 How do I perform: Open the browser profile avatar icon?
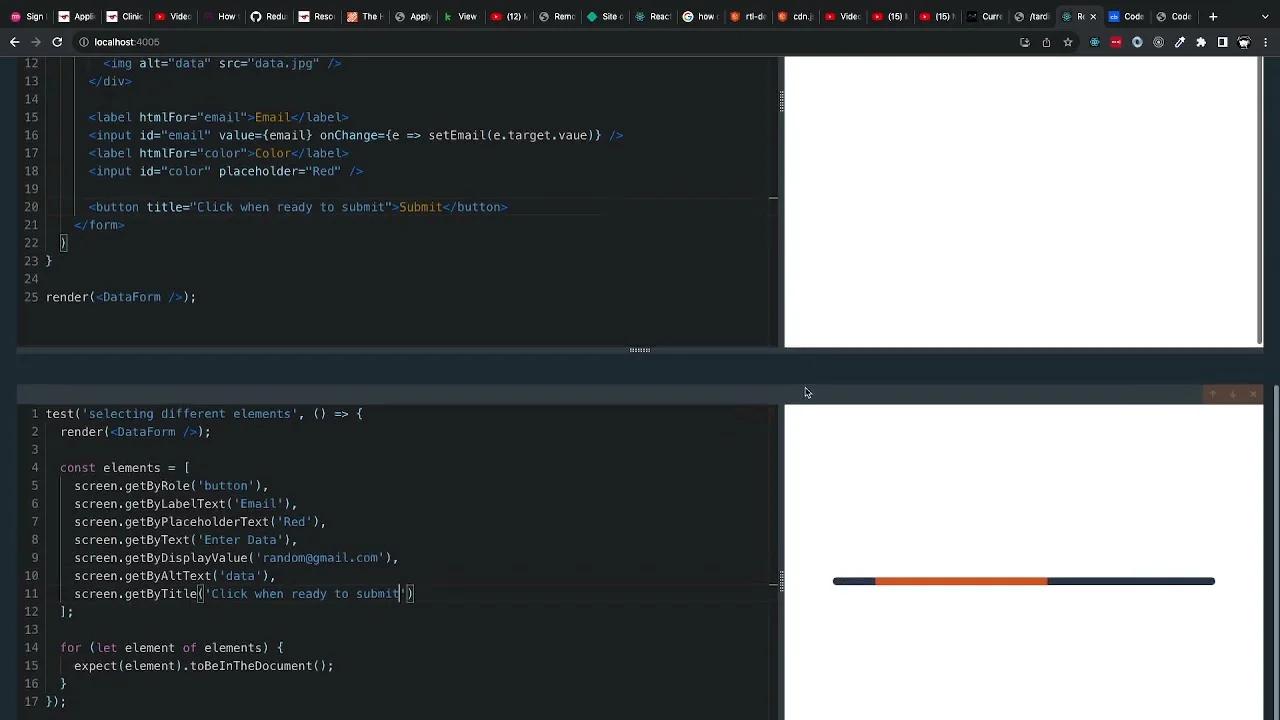point(1243,42)
